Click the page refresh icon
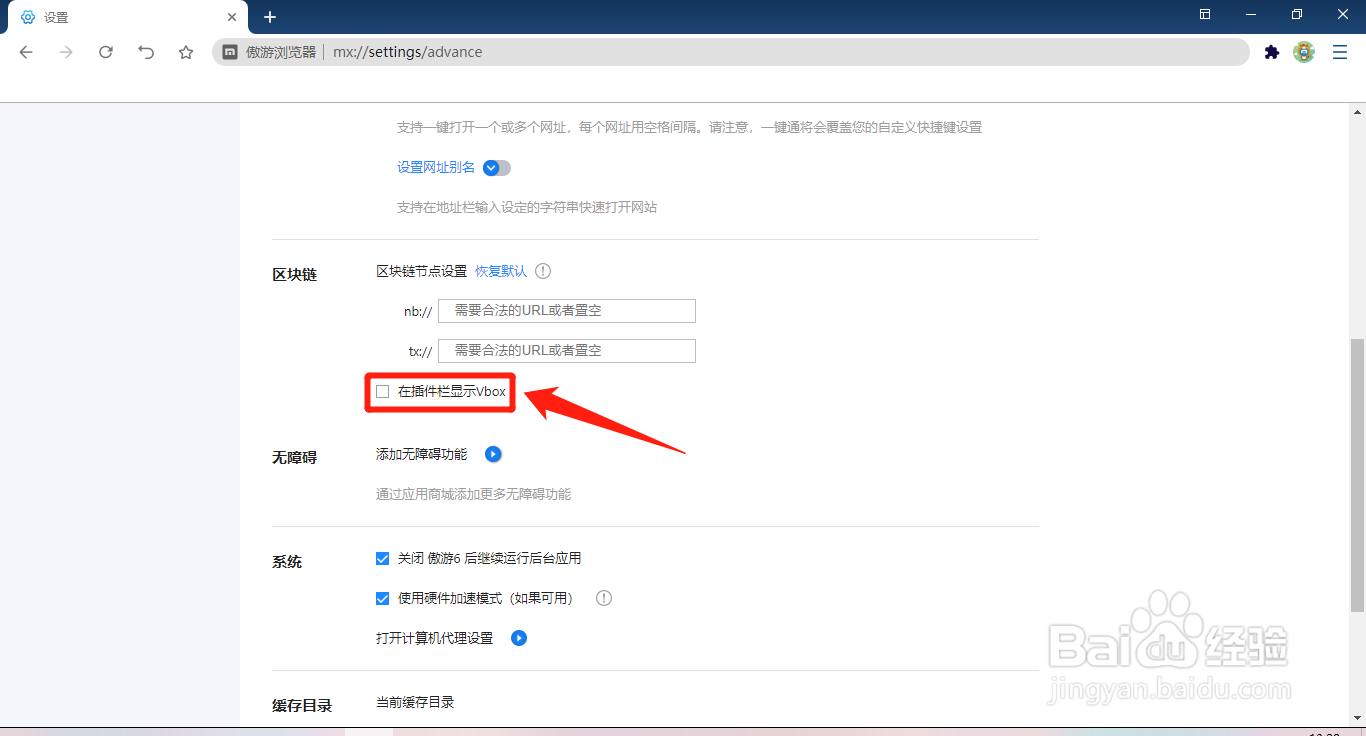The image size is (1366, 736). click(106, 52)
